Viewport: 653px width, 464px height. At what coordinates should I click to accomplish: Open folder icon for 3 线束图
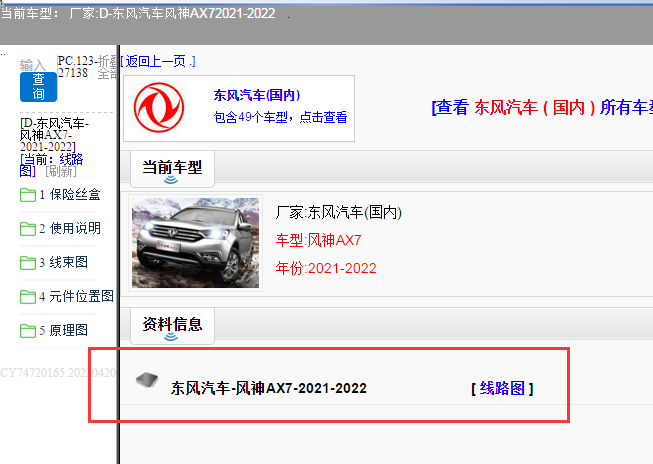tap(28, 263)
